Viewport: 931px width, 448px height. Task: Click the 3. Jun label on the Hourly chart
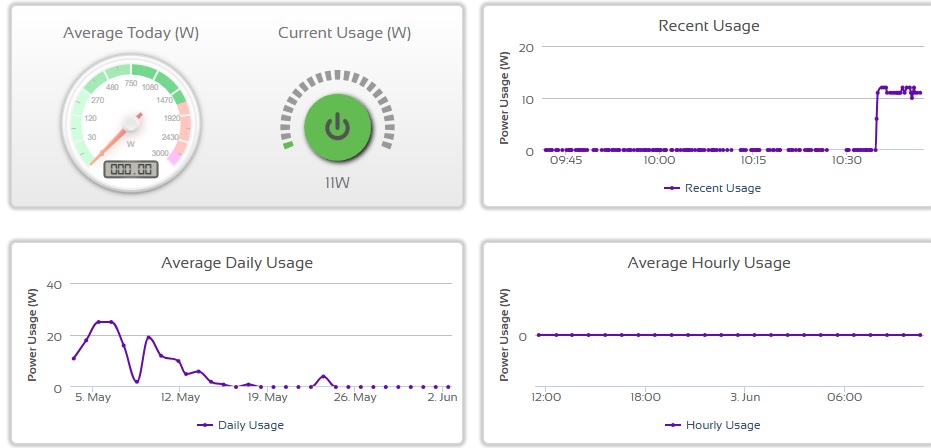pyautogui.click(x=745, y=397)
